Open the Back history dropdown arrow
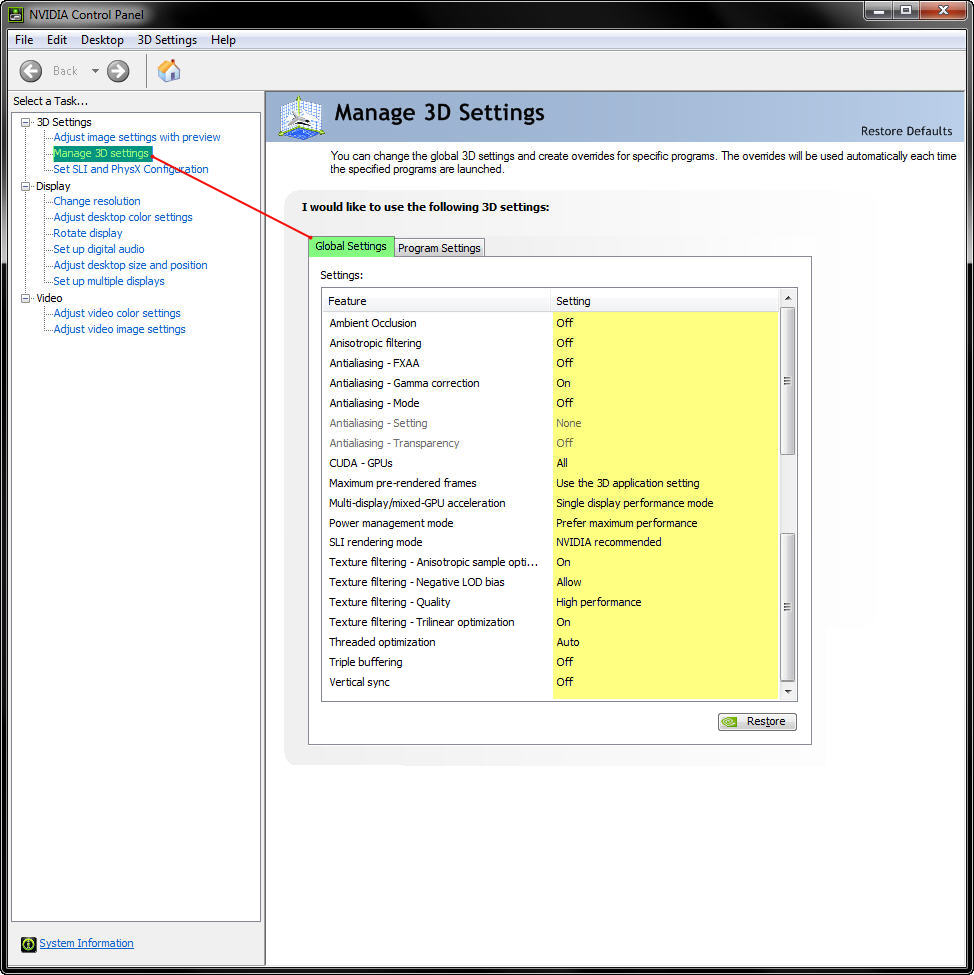The width and height of the screenshot is (974, 975). [x=95, y=71]
